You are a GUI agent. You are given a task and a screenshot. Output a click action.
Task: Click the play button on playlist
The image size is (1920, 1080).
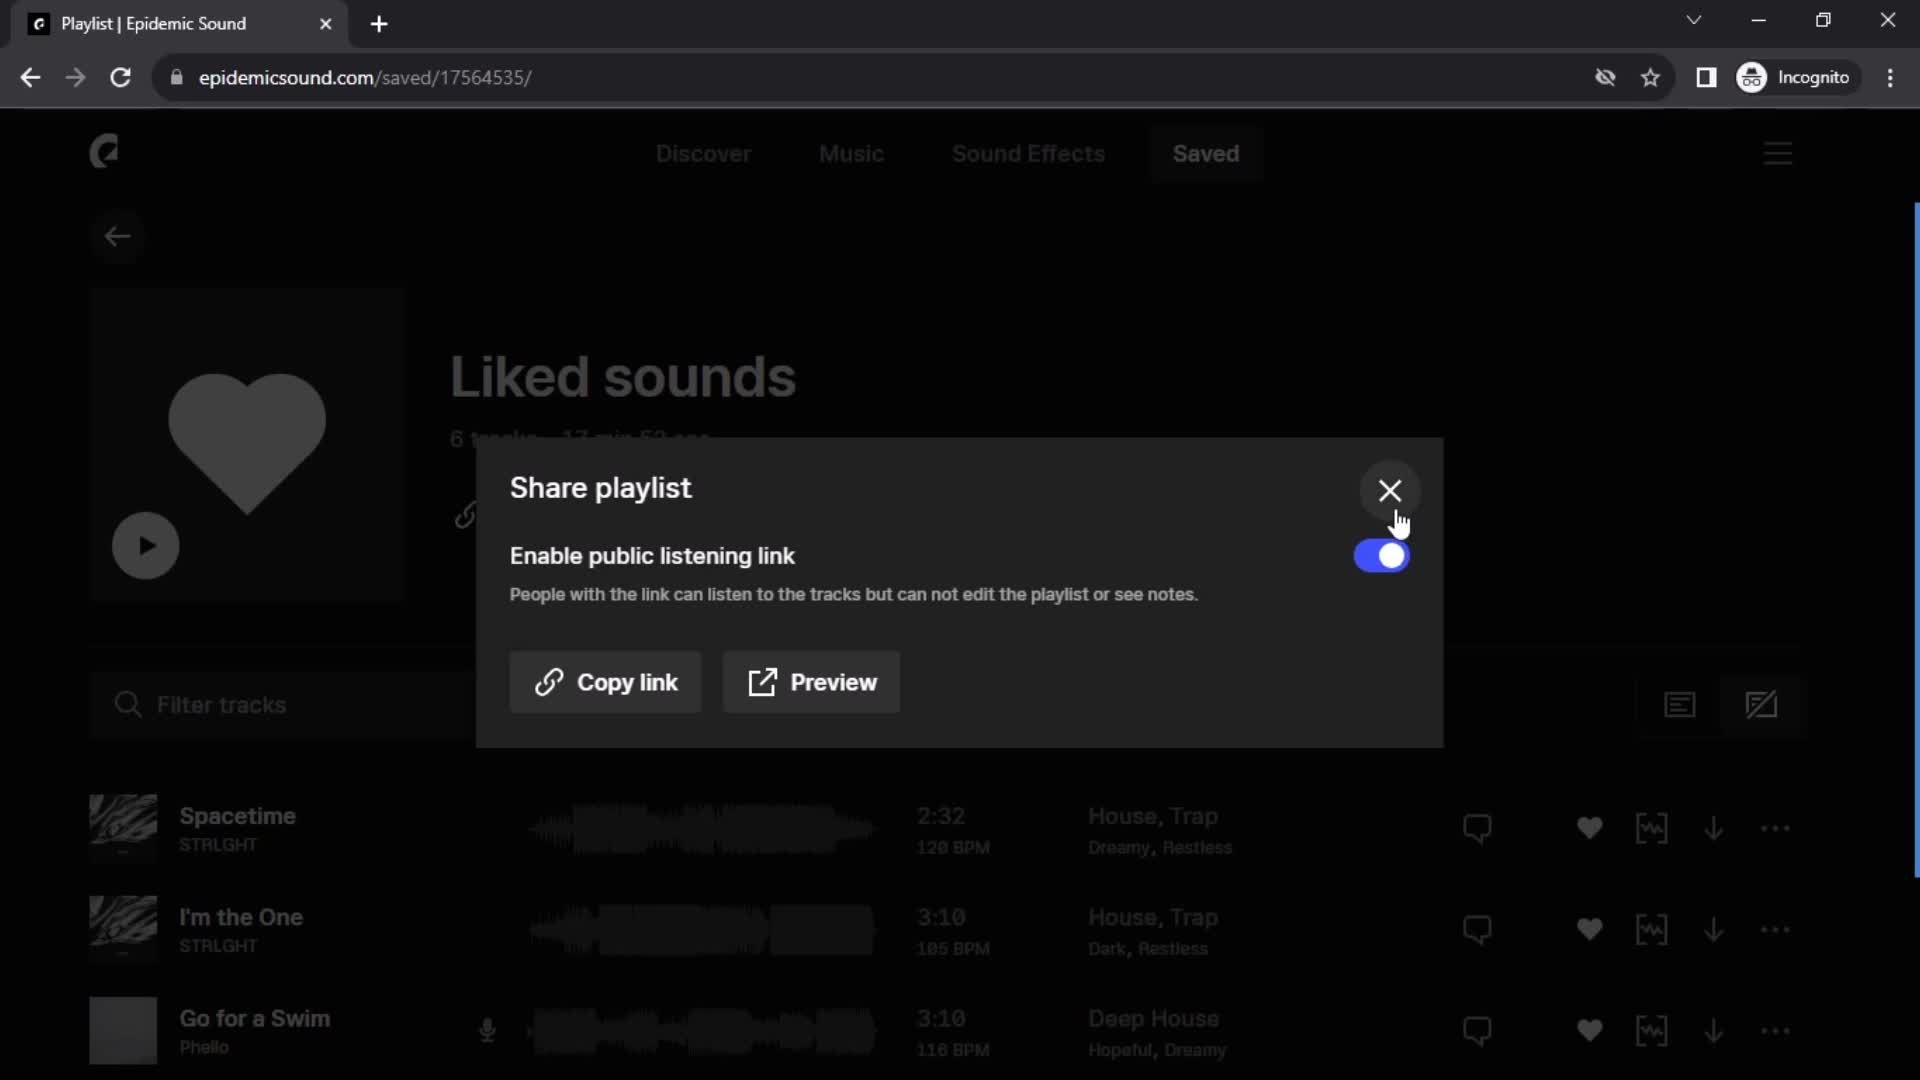pyautogui.click(x=144, y=546)
